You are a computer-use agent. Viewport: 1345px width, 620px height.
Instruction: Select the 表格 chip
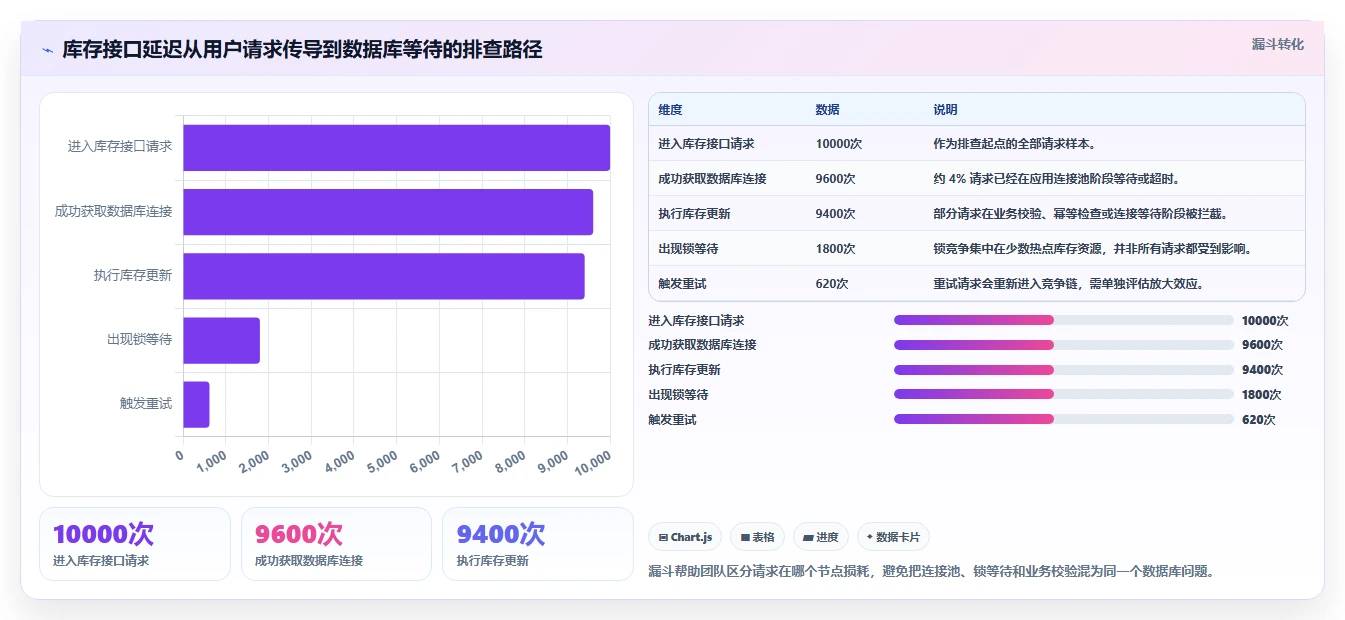click(x=758, y=537)
